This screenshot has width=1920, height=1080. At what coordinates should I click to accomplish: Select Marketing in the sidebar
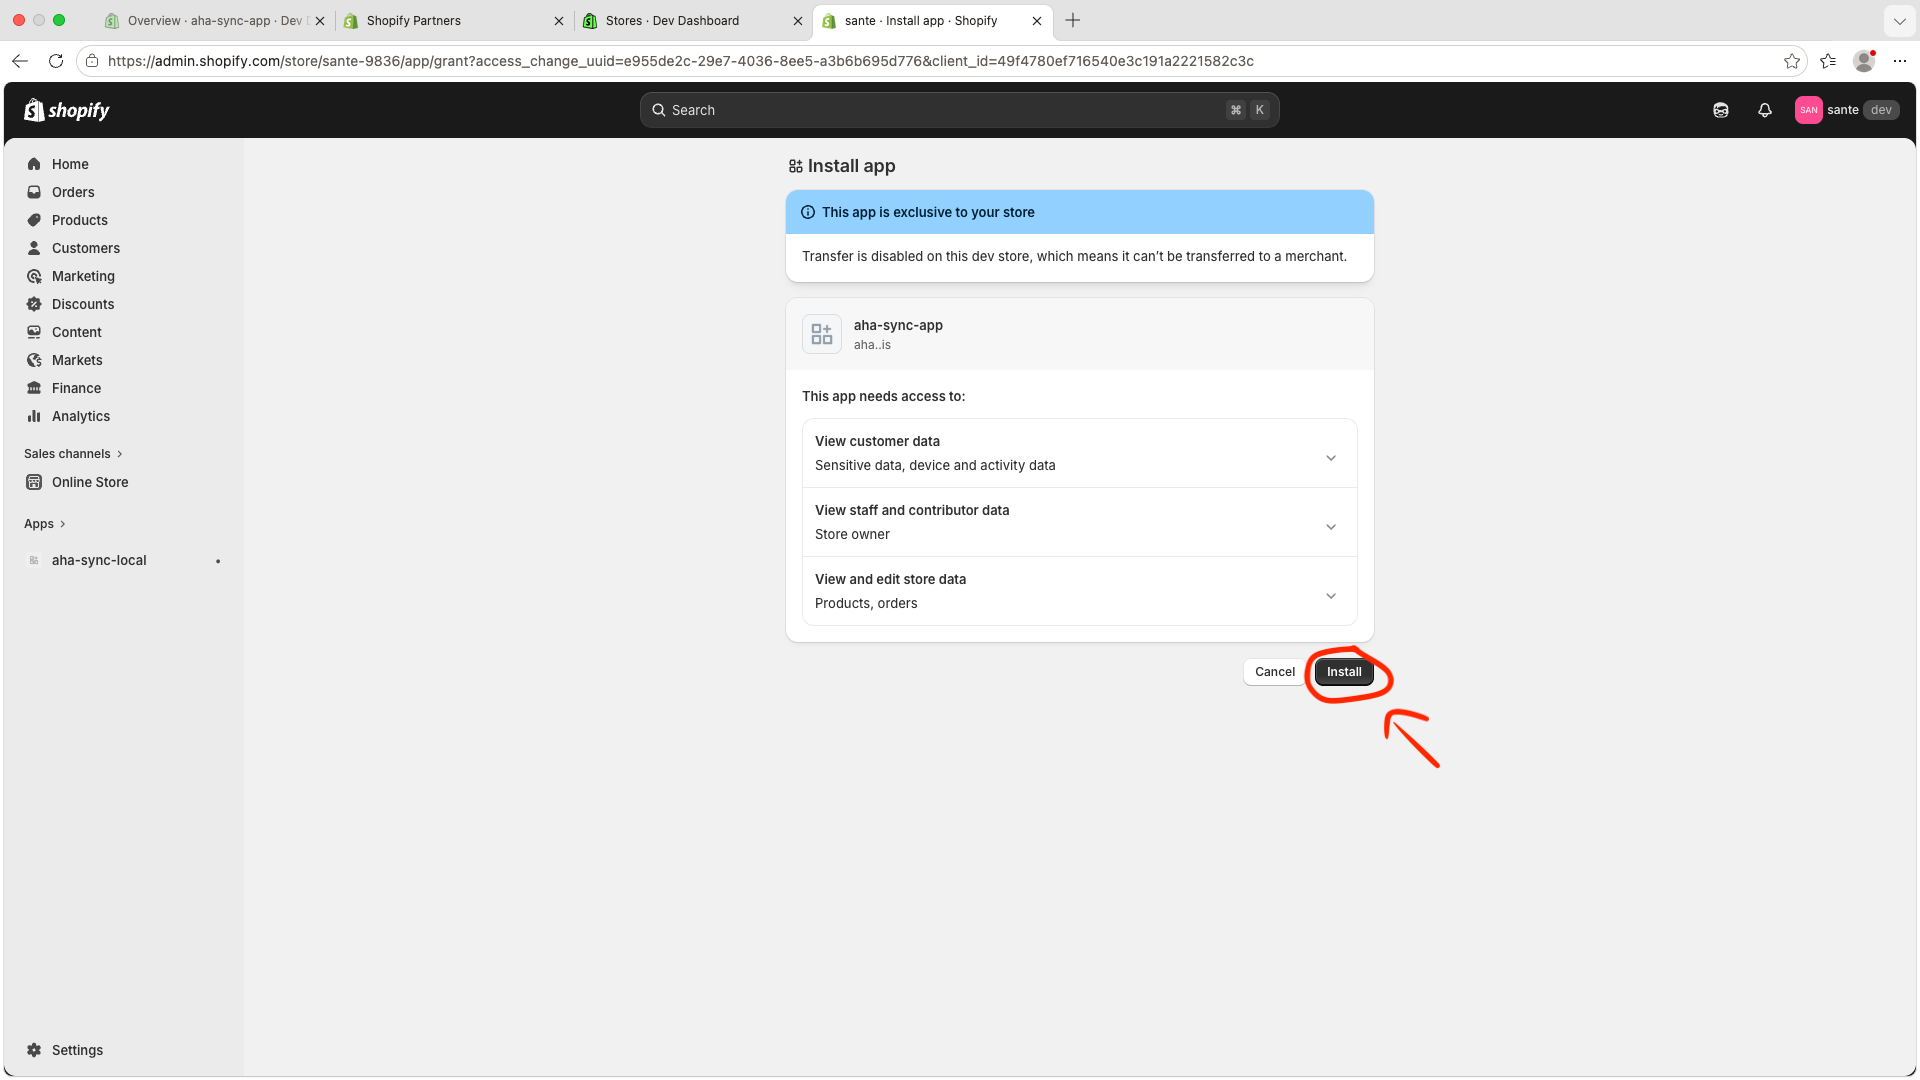tap(83, 276)
